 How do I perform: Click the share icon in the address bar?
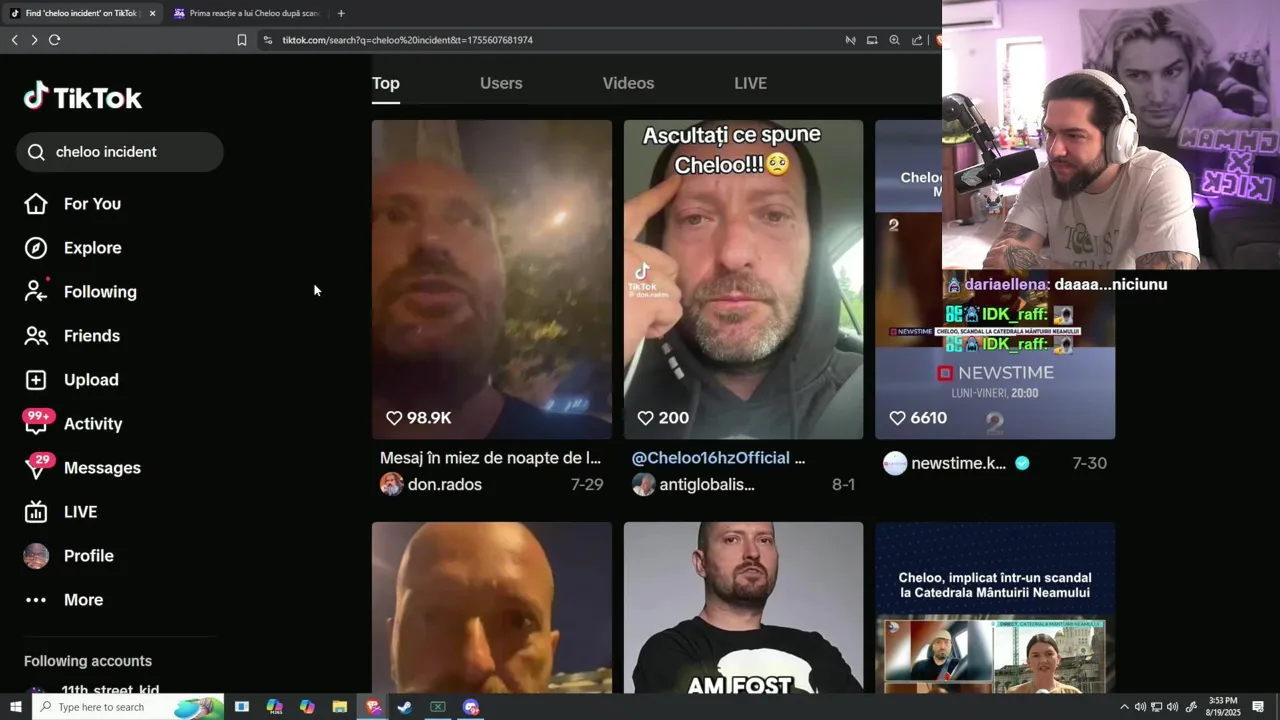pos(917,40)
